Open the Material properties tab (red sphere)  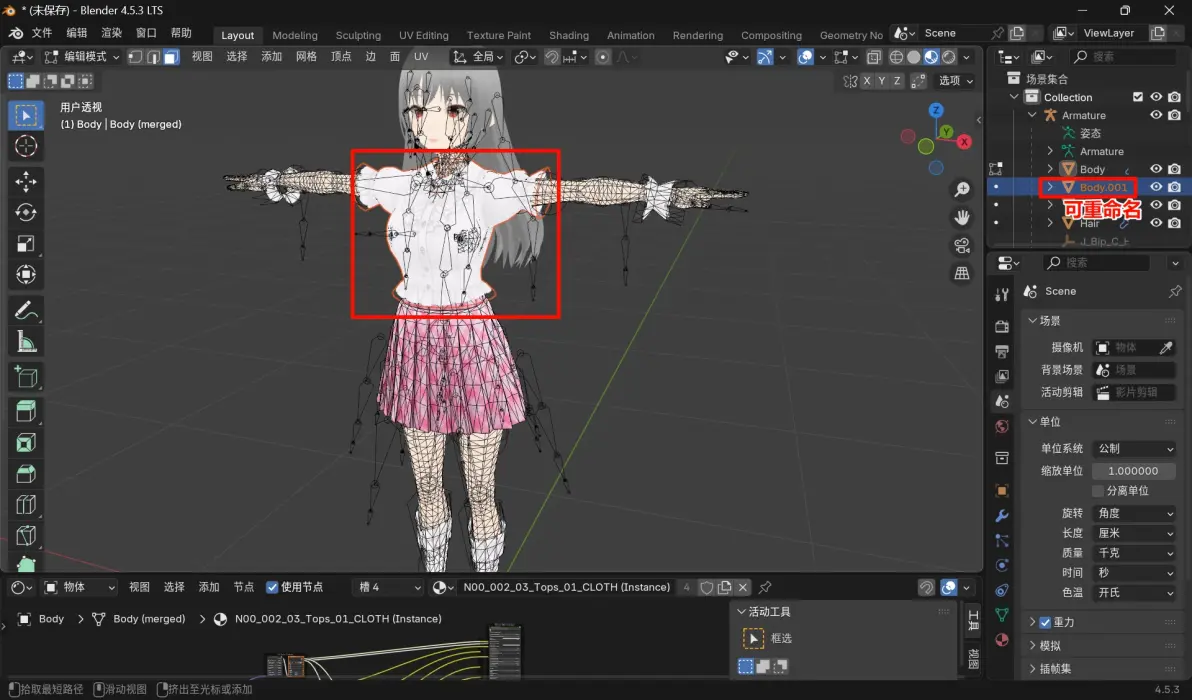tap(1002, 640)
